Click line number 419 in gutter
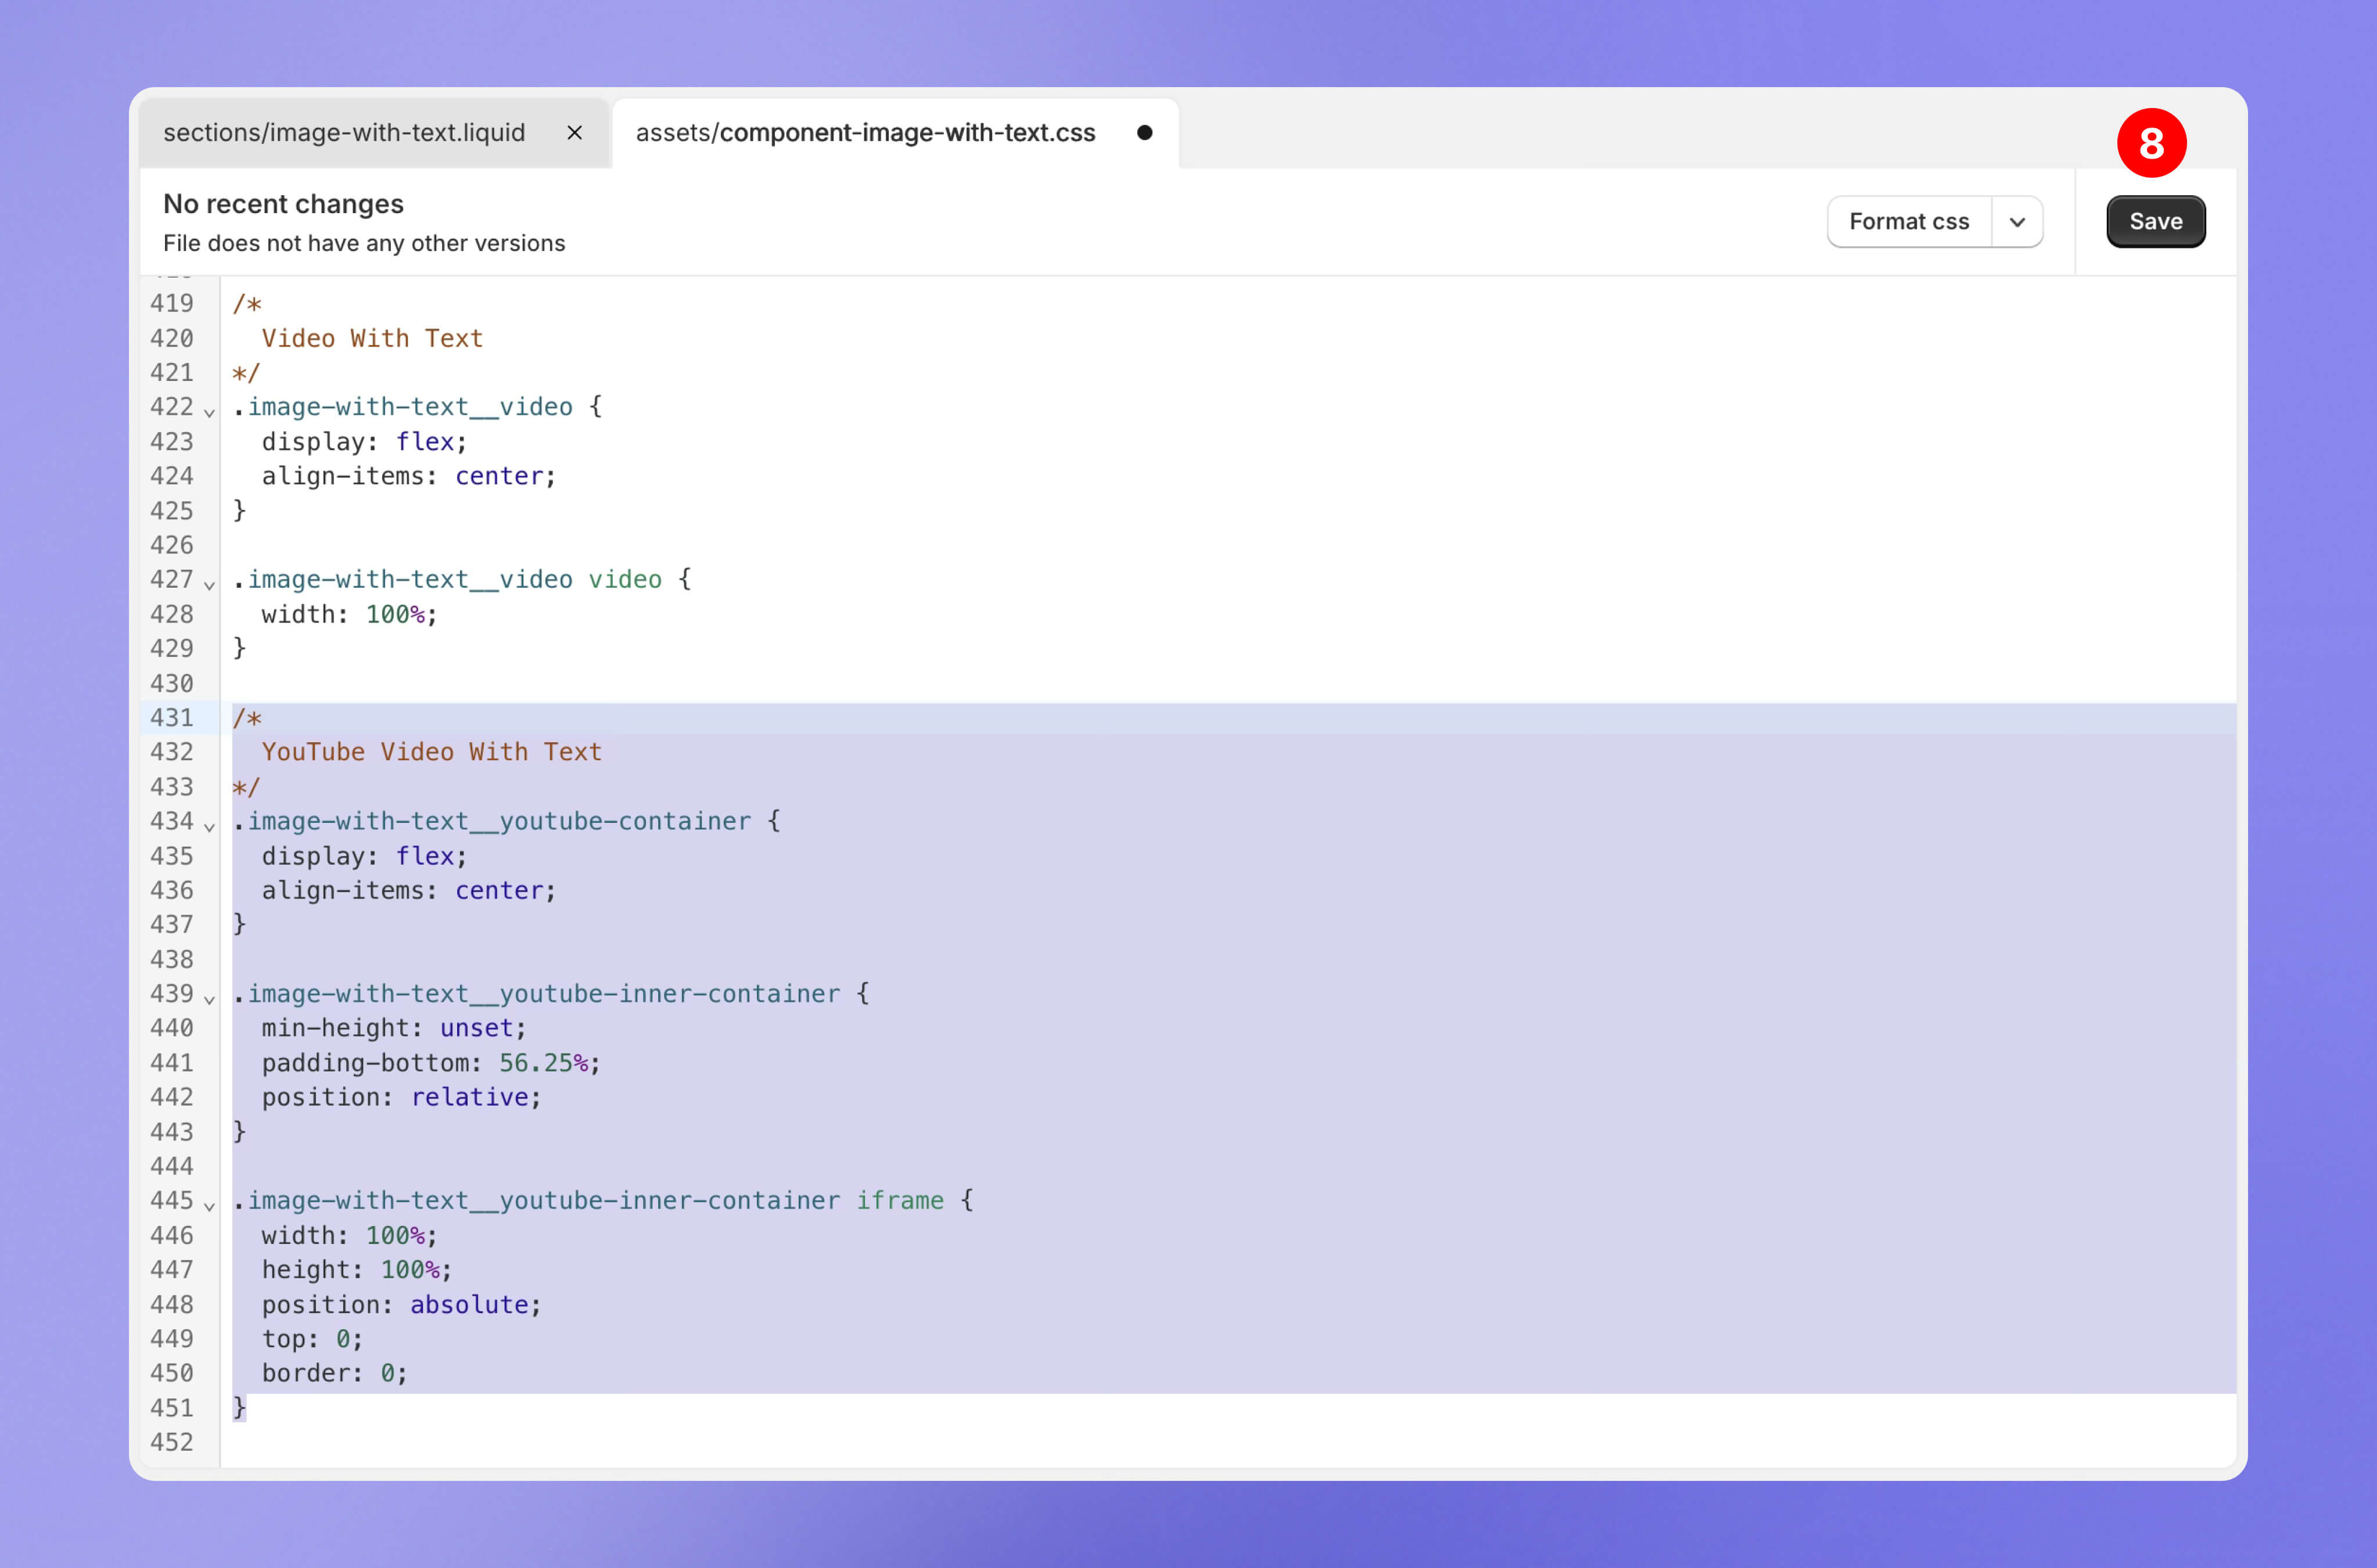This screenshot has height=1568, width=2377. pyautogui.click(x=172, y=303)
